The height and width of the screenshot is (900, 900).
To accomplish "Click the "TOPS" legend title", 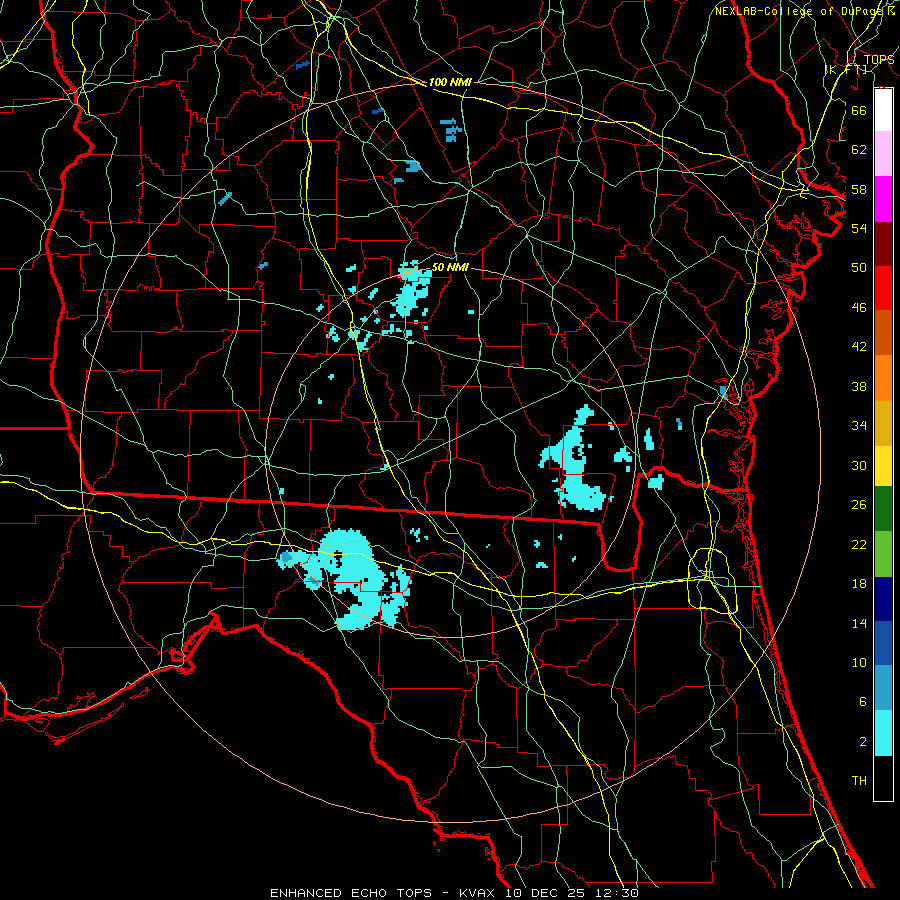I will click(879, 60).
